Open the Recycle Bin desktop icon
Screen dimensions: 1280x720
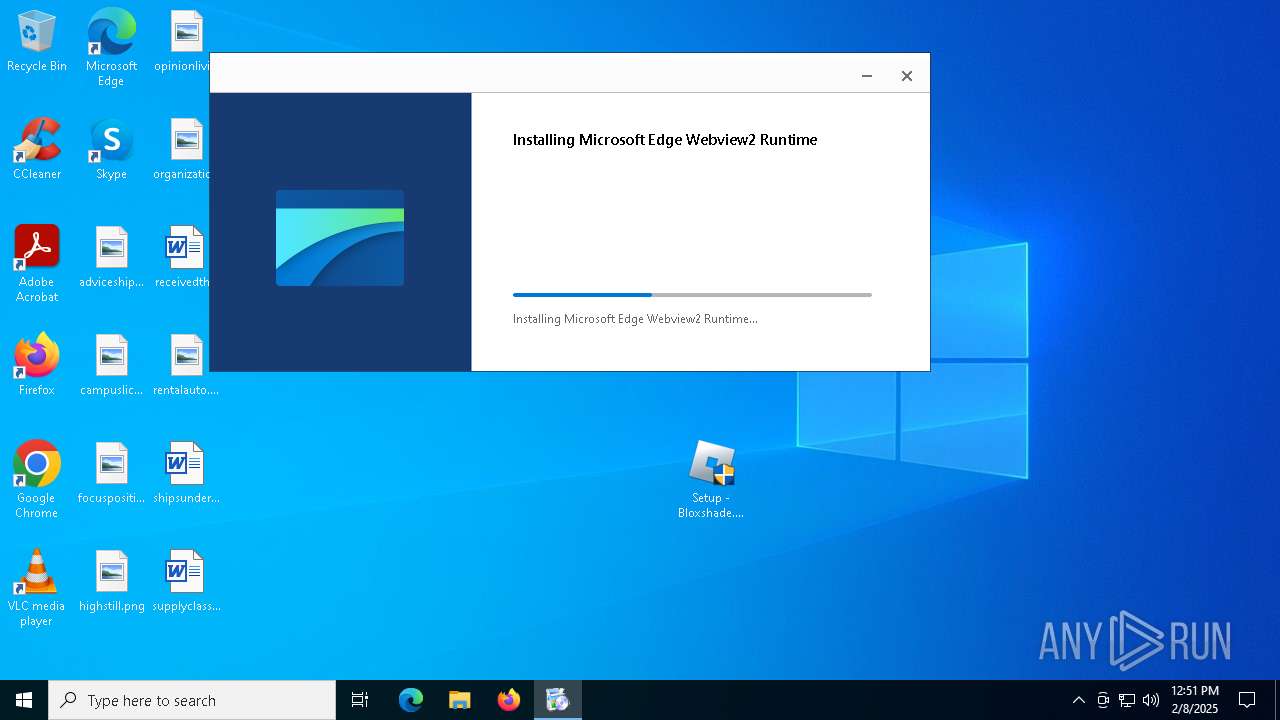click(37, 42)
